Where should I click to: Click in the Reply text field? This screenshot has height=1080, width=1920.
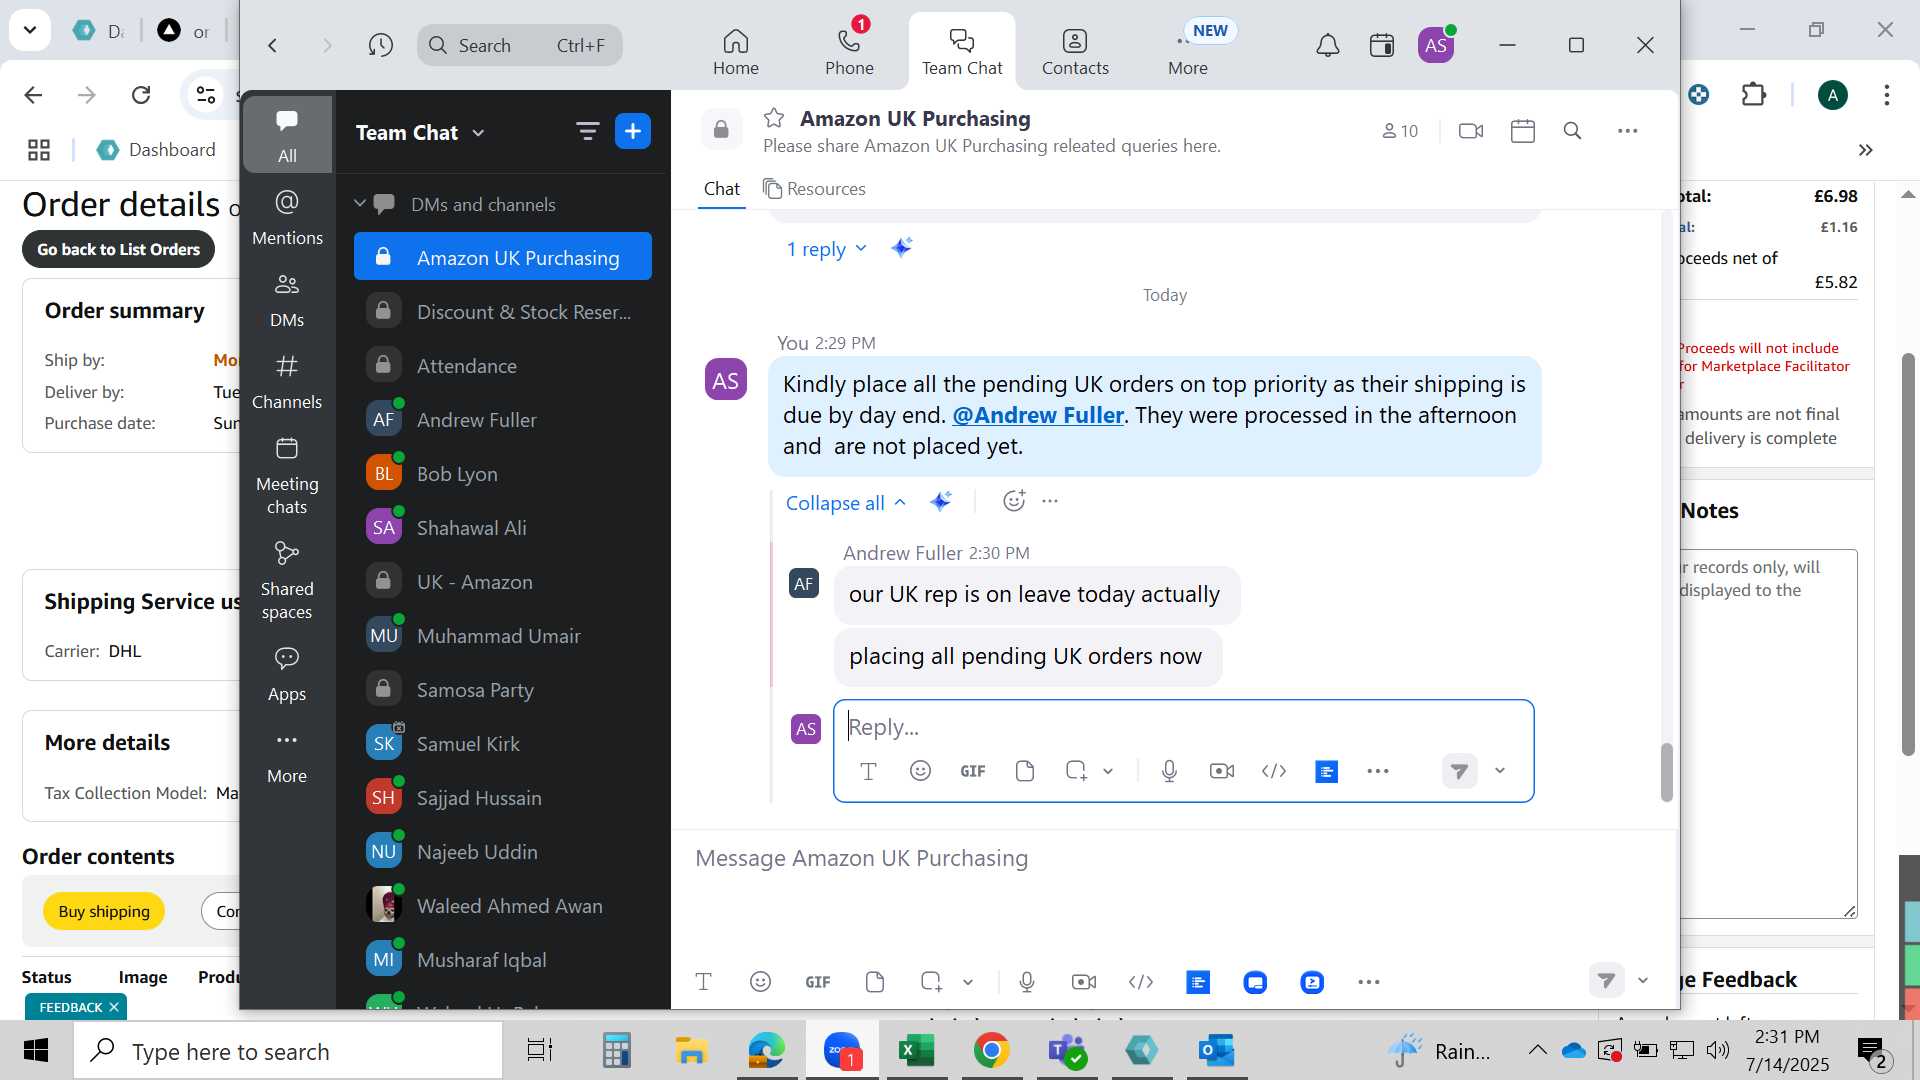pyautogui.click(x=1183, y=727)
